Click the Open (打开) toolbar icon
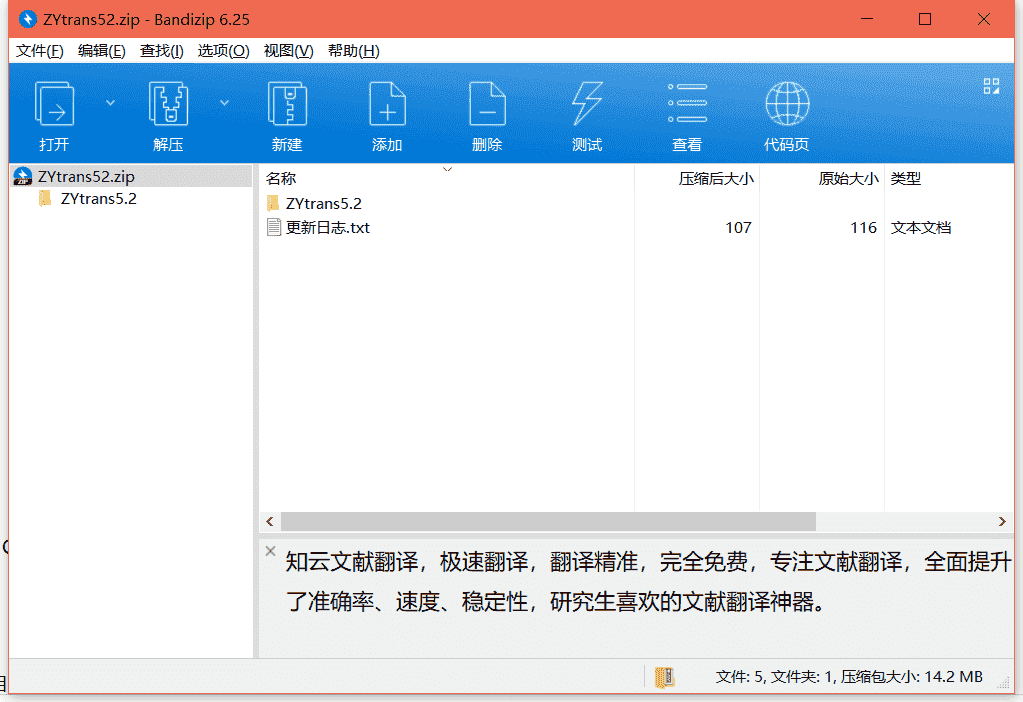Image resolution: width=1023 pixels, height=702 pixels. tap(54, 104)
